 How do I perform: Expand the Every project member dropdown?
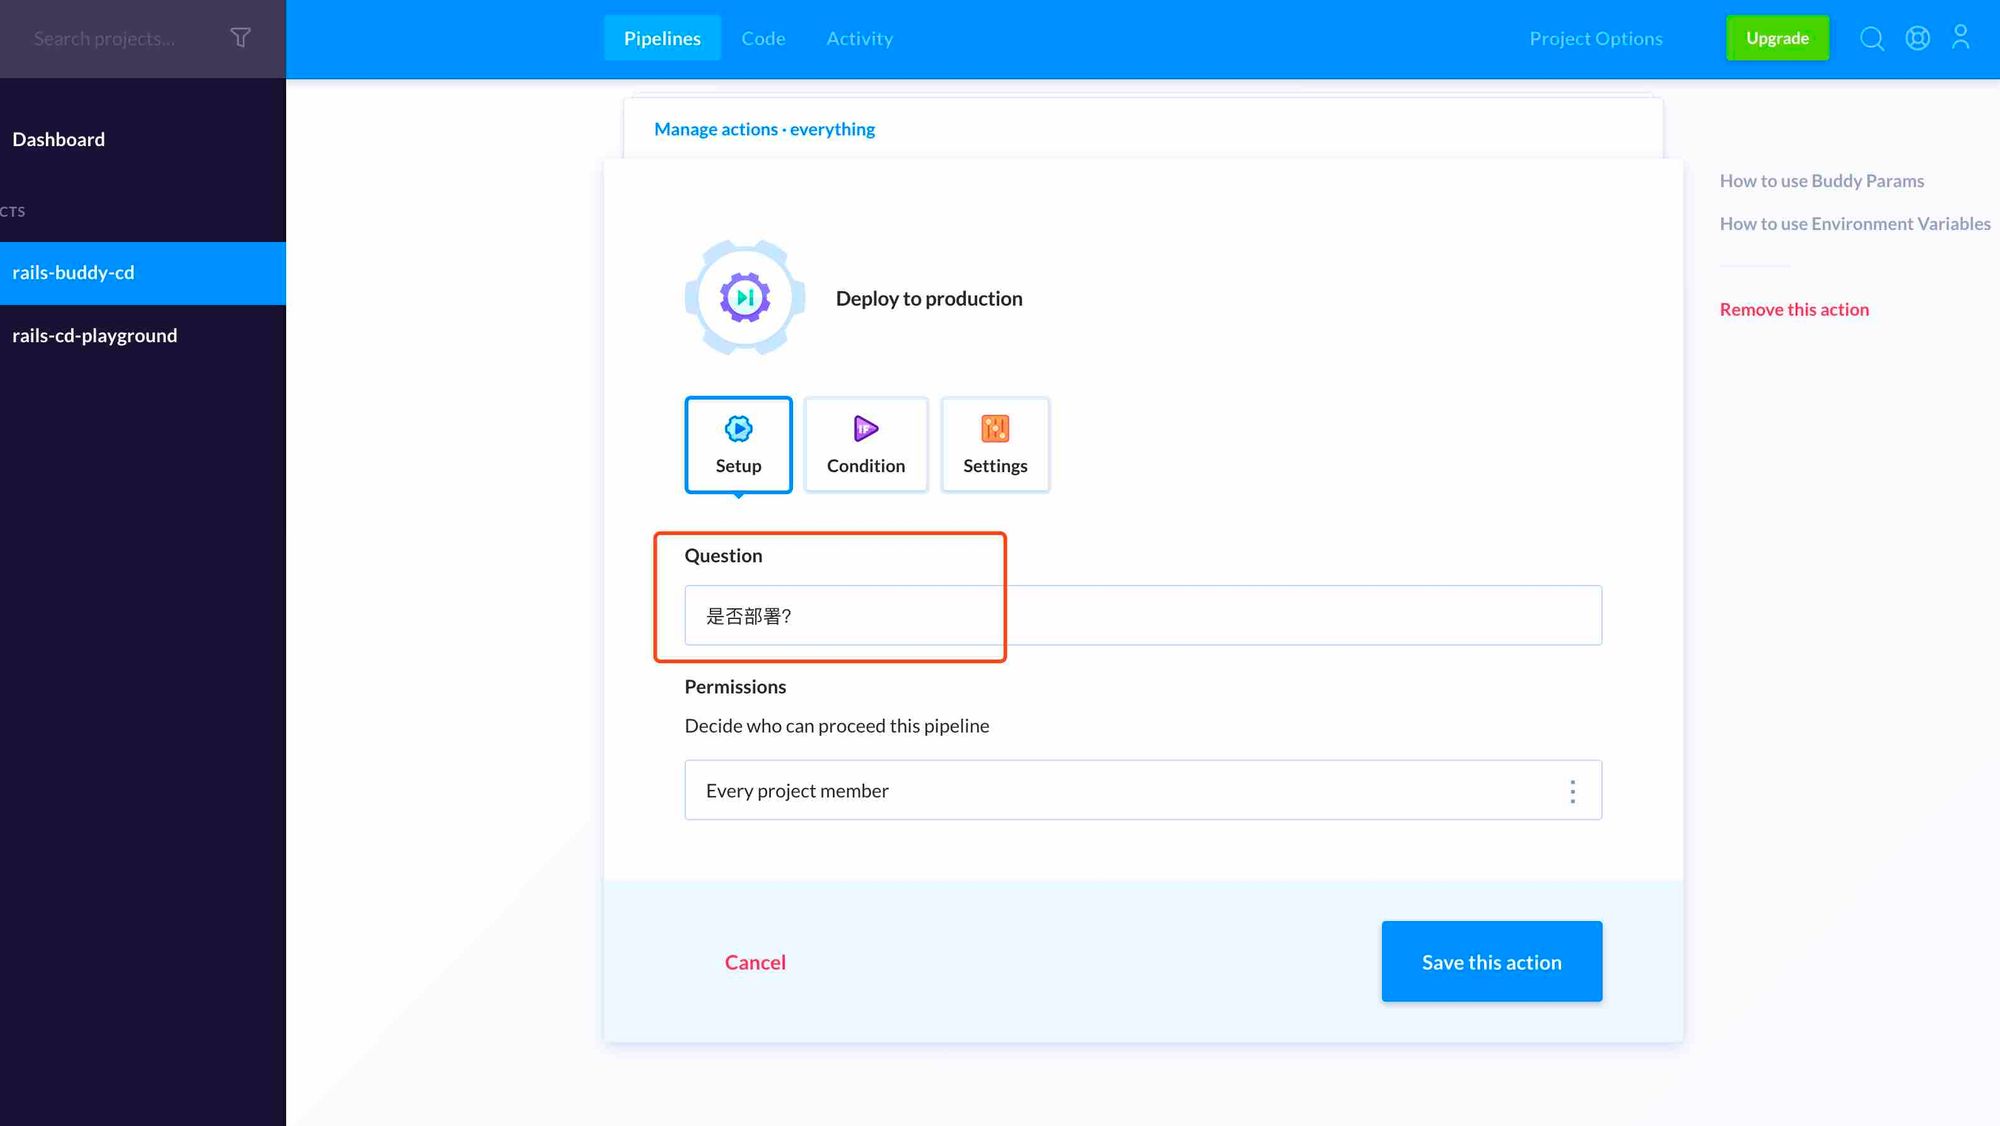pyautogui.click(x=1120, y=790)
